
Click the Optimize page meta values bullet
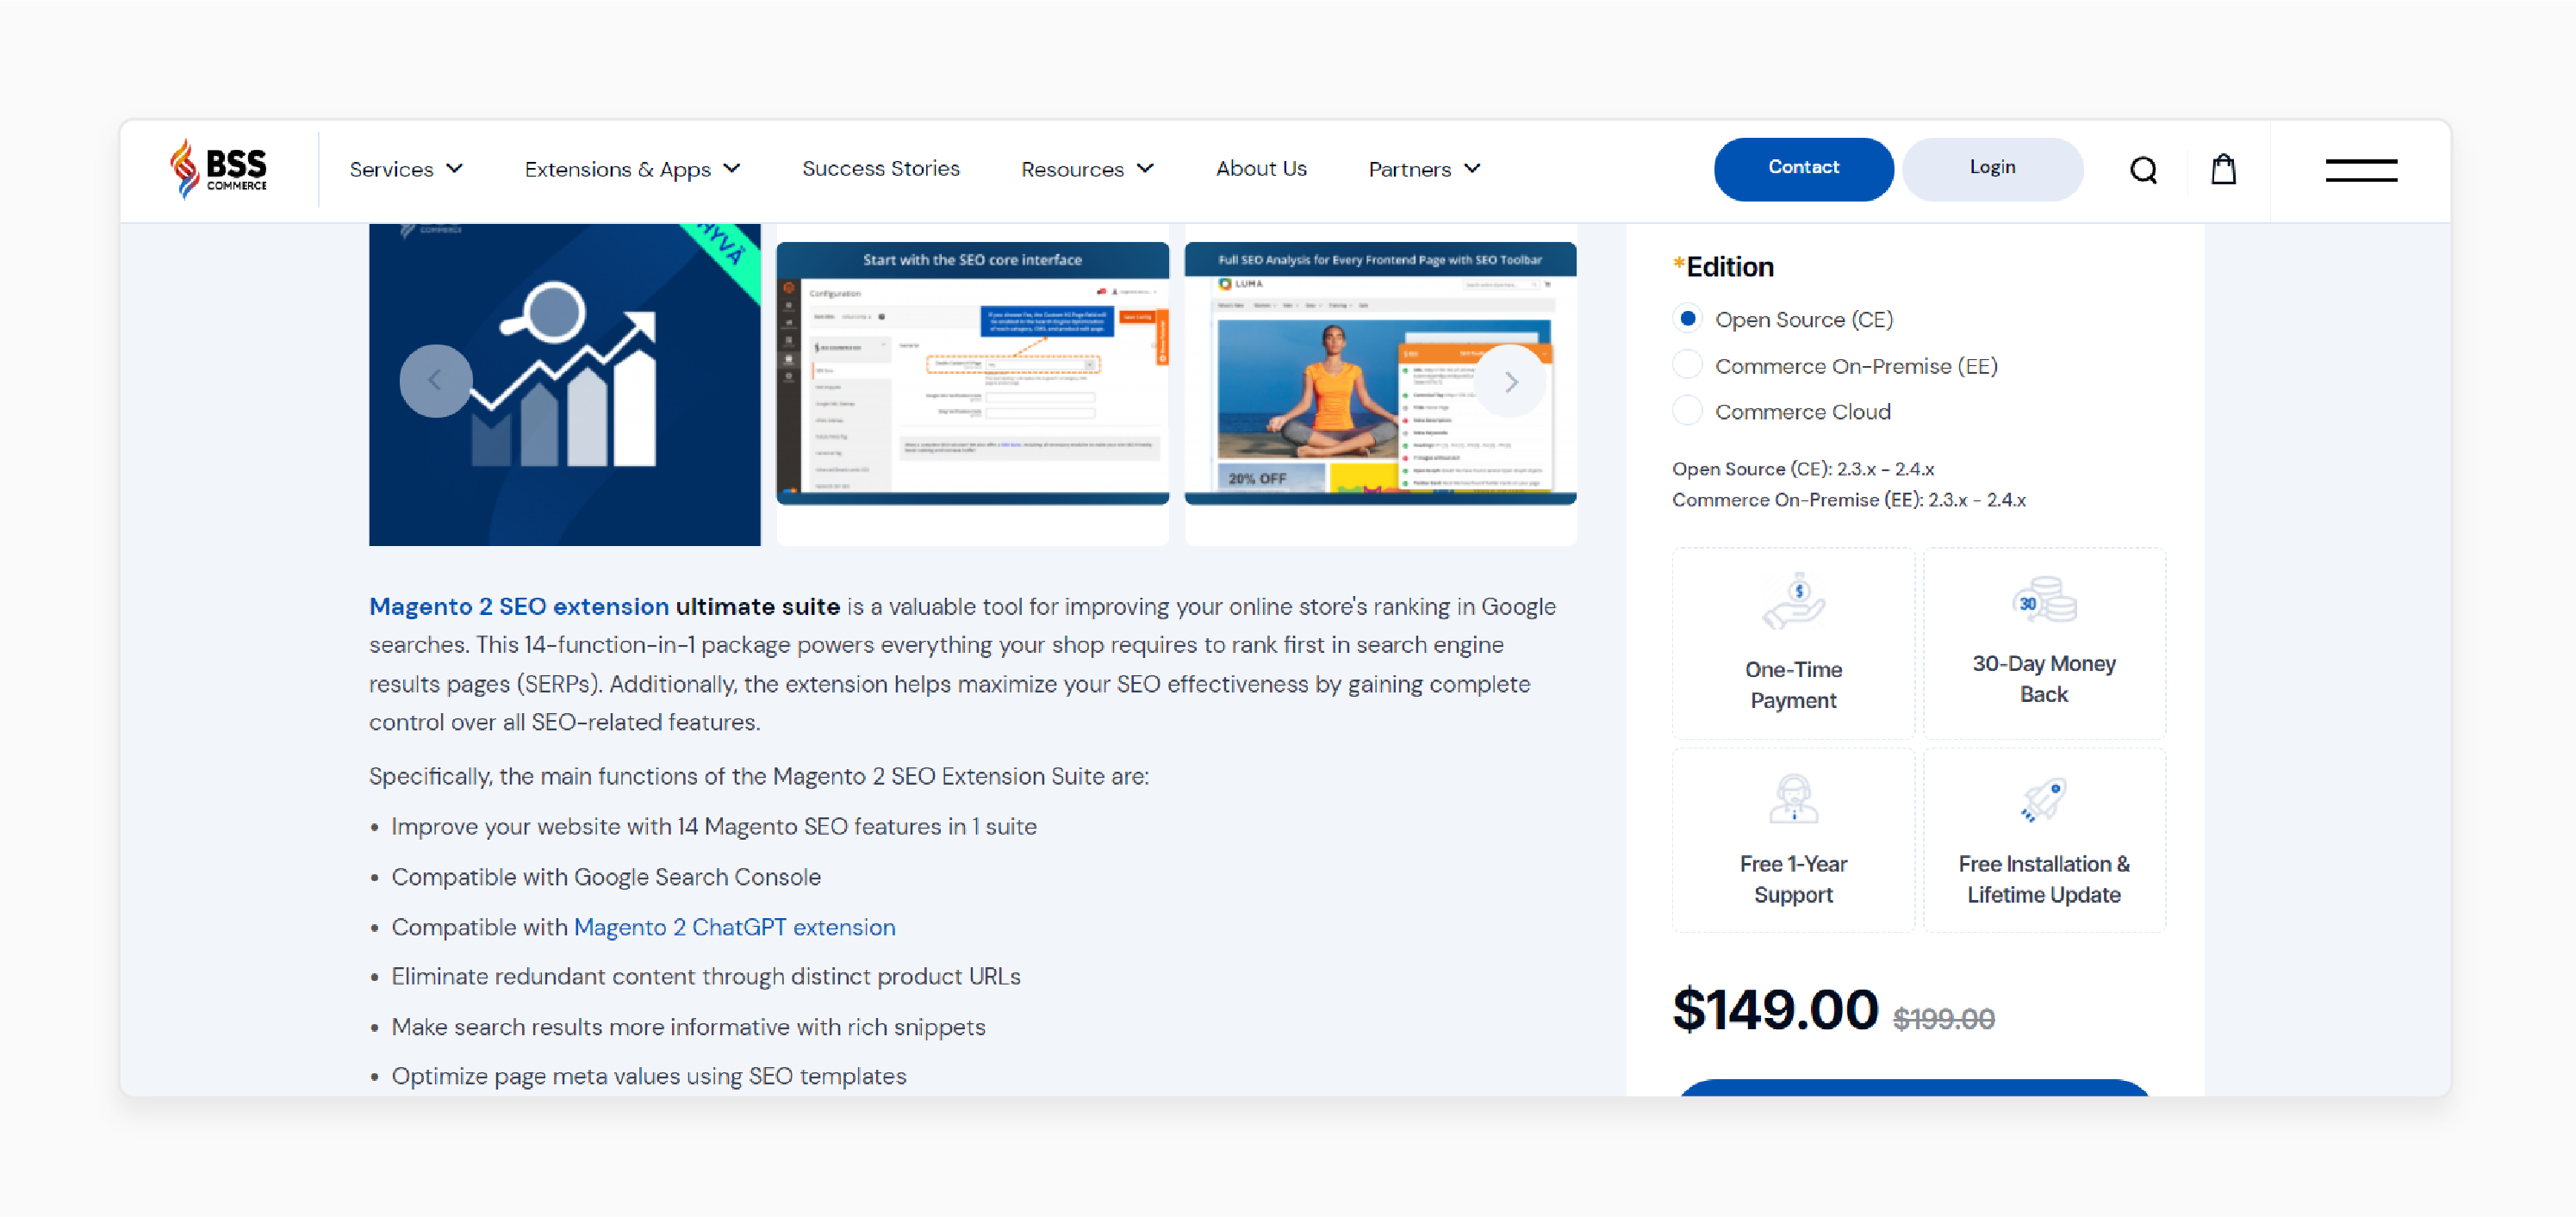point(648,1076)
